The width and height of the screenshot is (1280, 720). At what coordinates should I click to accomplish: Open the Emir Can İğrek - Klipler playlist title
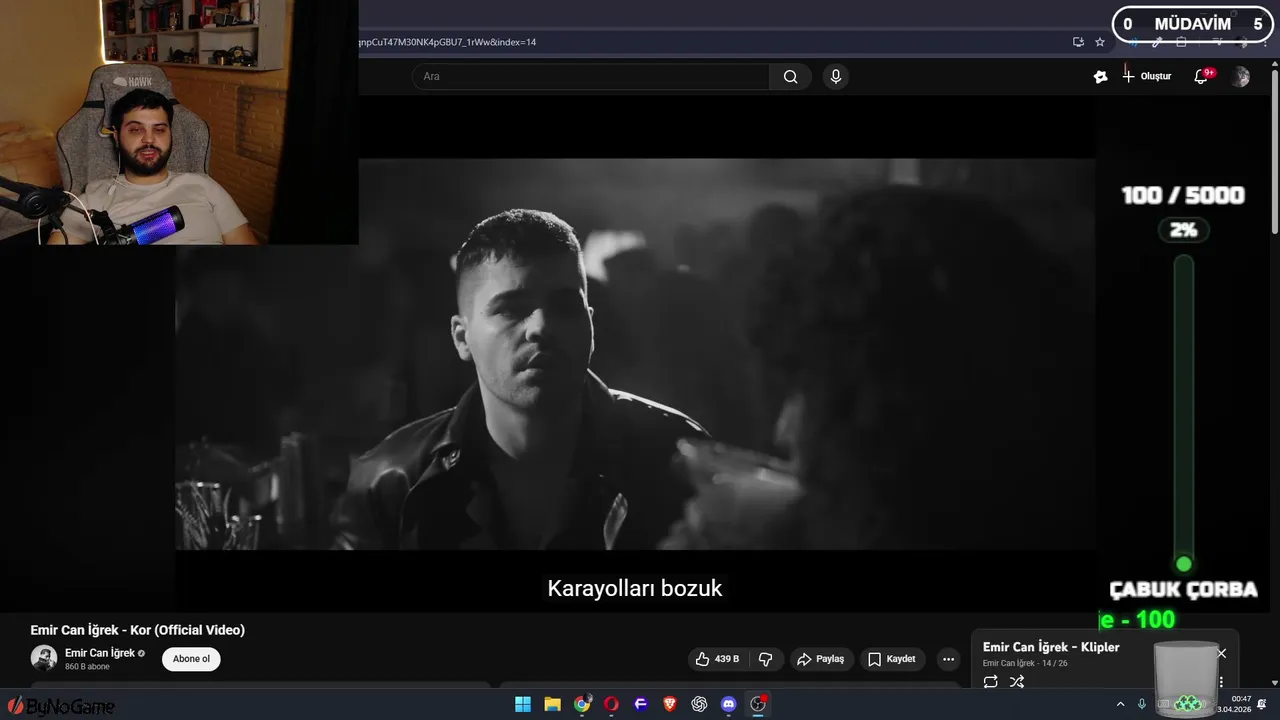tap(1051, 647)
